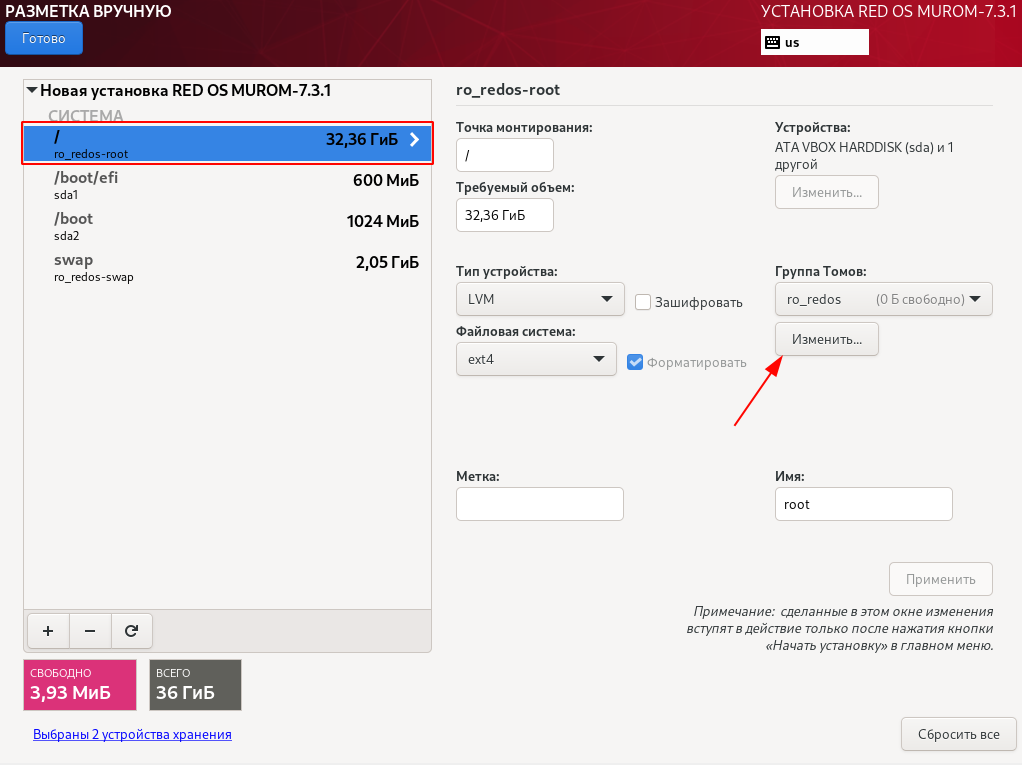Open the Группа Томов ro_redos dropdown
Screen dimensions: 1022x765
point(884,299)
